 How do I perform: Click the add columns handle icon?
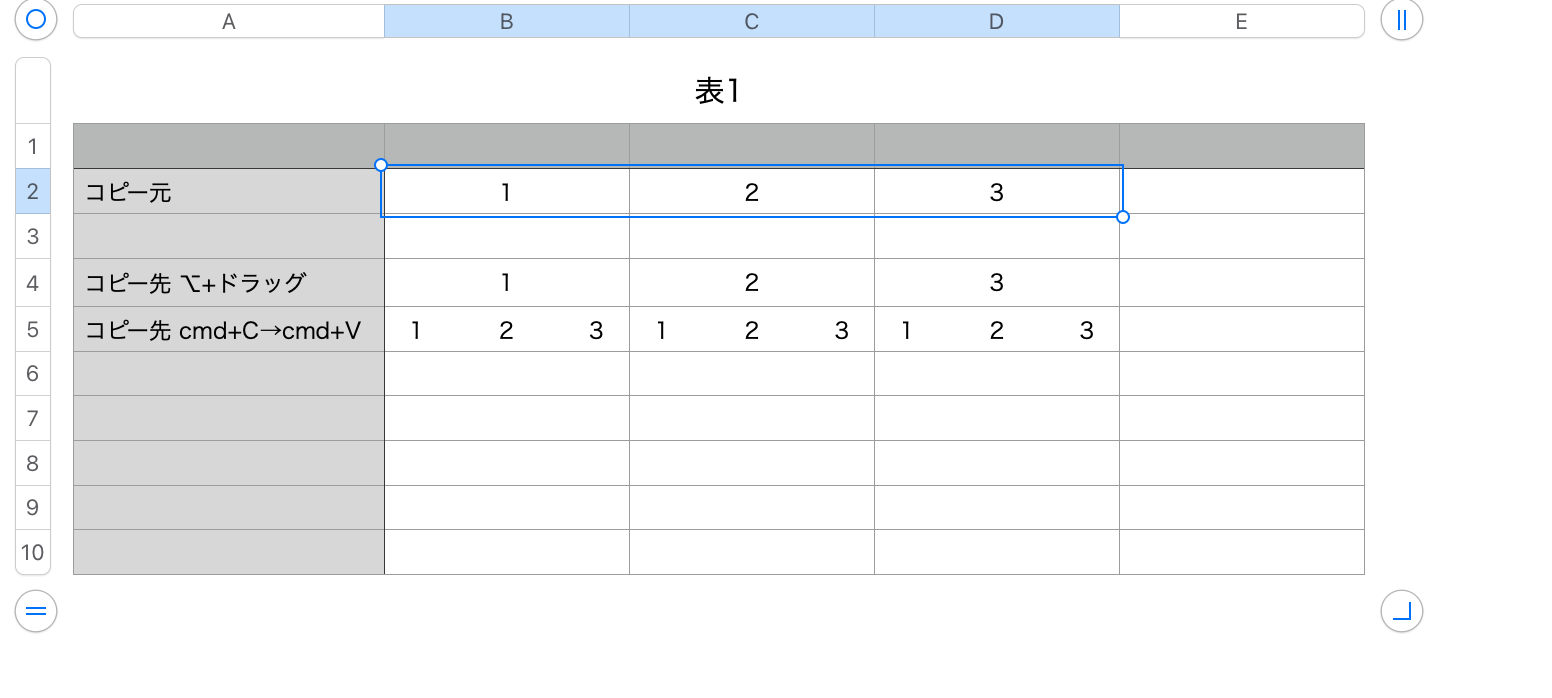pyautogui.click(x=1401, y=20)
